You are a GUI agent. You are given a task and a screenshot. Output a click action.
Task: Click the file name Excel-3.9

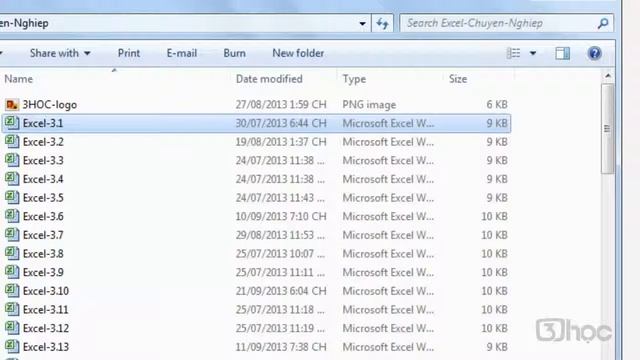point(43,272)
